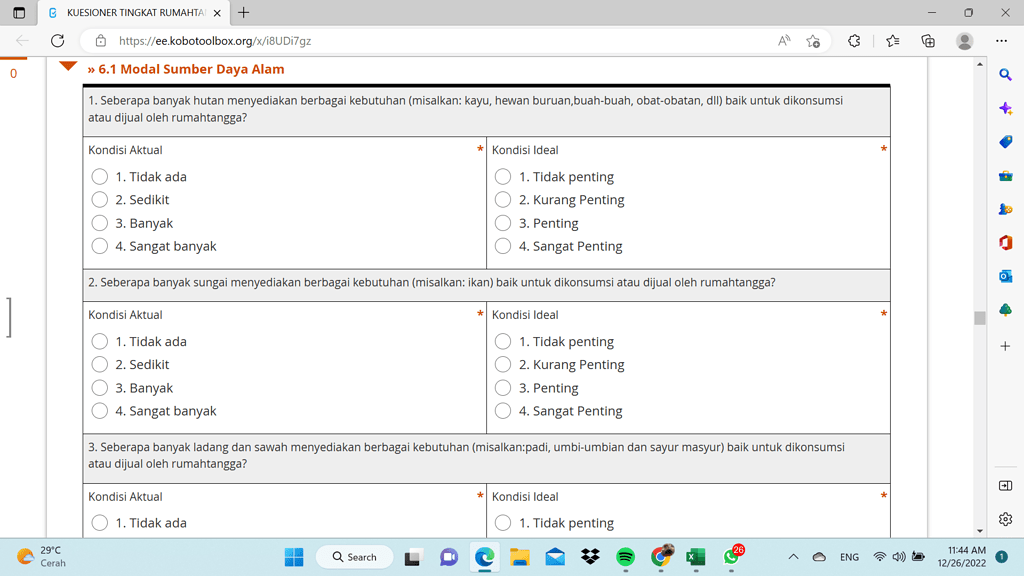Launch Excel from the taskbar

[x=696, y=557]
